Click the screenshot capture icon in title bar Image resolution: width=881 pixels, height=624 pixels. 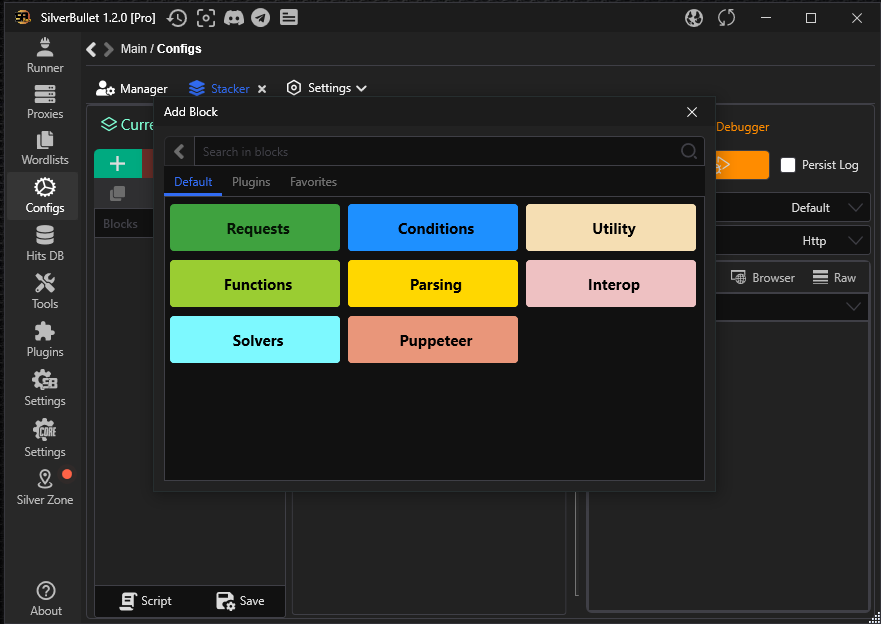206,18
